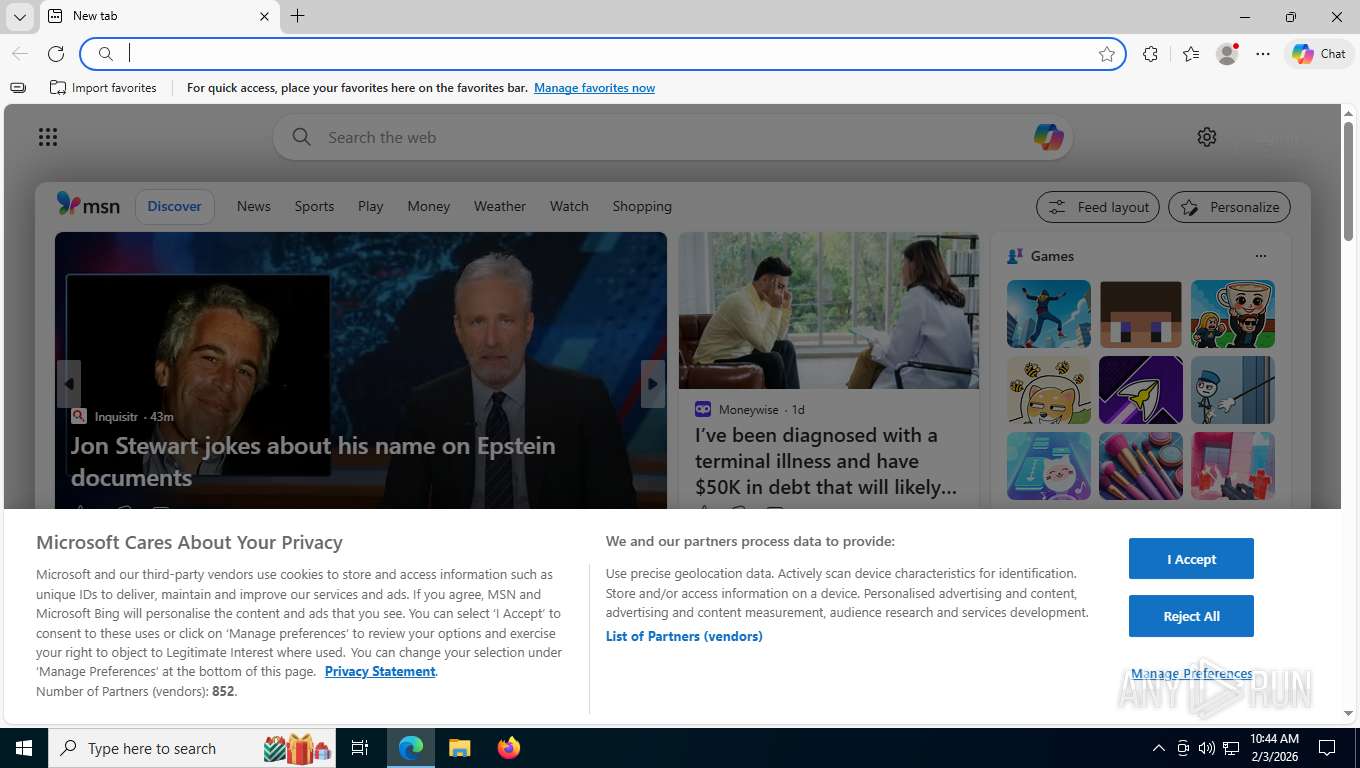1360x768 pixels.
Task: Switch to the Weather tab
Action: coord(500,206)
